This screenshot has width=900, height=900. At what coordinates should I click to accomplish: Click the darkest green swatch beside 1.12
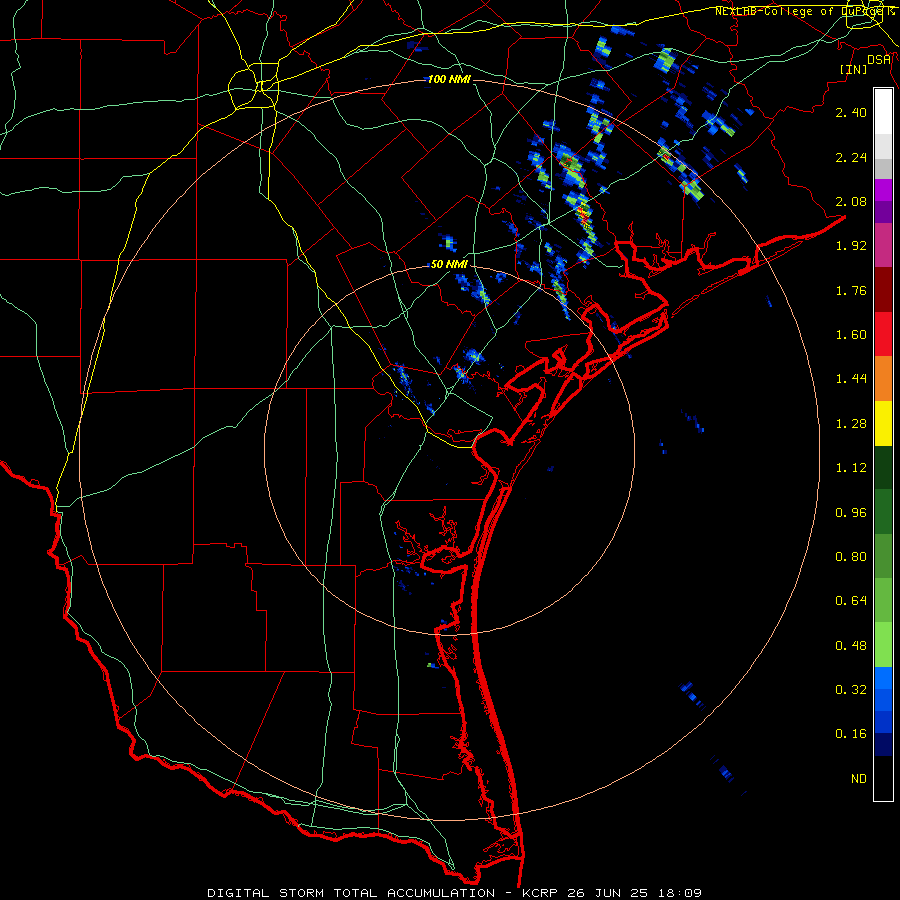coord(883,467)
